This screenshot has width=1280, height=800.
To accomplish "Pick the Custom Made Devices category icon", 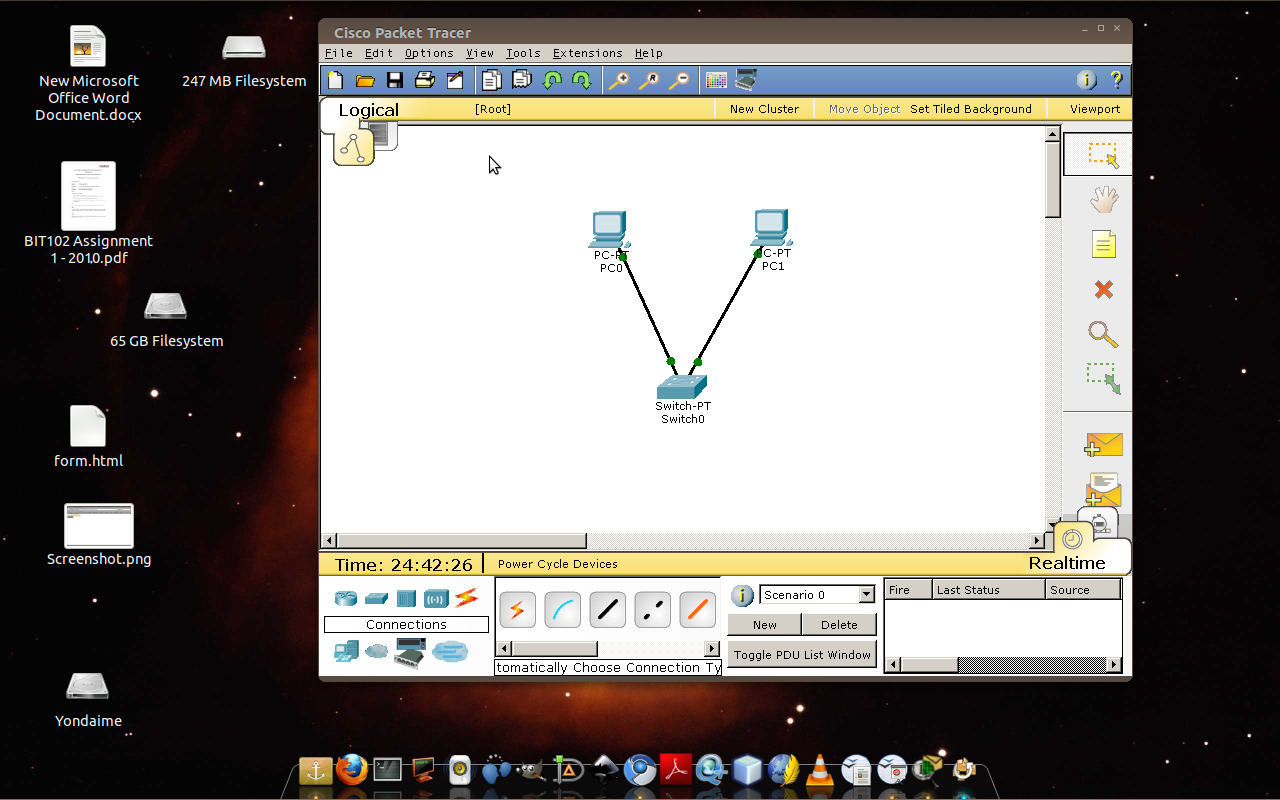I will pyautogui.click(x=410, y=653).
